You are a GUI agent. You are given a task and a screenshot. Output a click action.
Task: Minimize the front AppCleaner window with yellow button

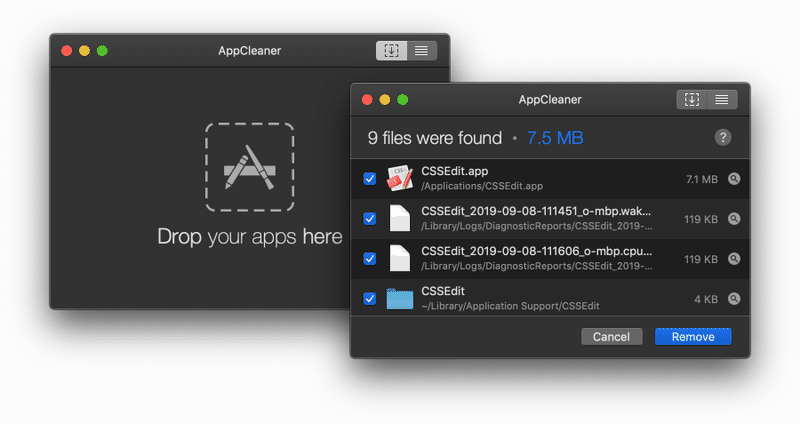coord(385,99)
